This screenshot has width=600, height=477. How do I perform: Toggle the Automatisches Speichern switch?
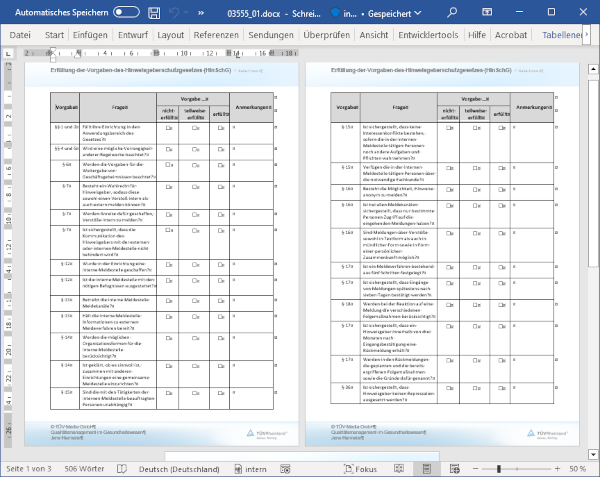click(x=126, y=12)
